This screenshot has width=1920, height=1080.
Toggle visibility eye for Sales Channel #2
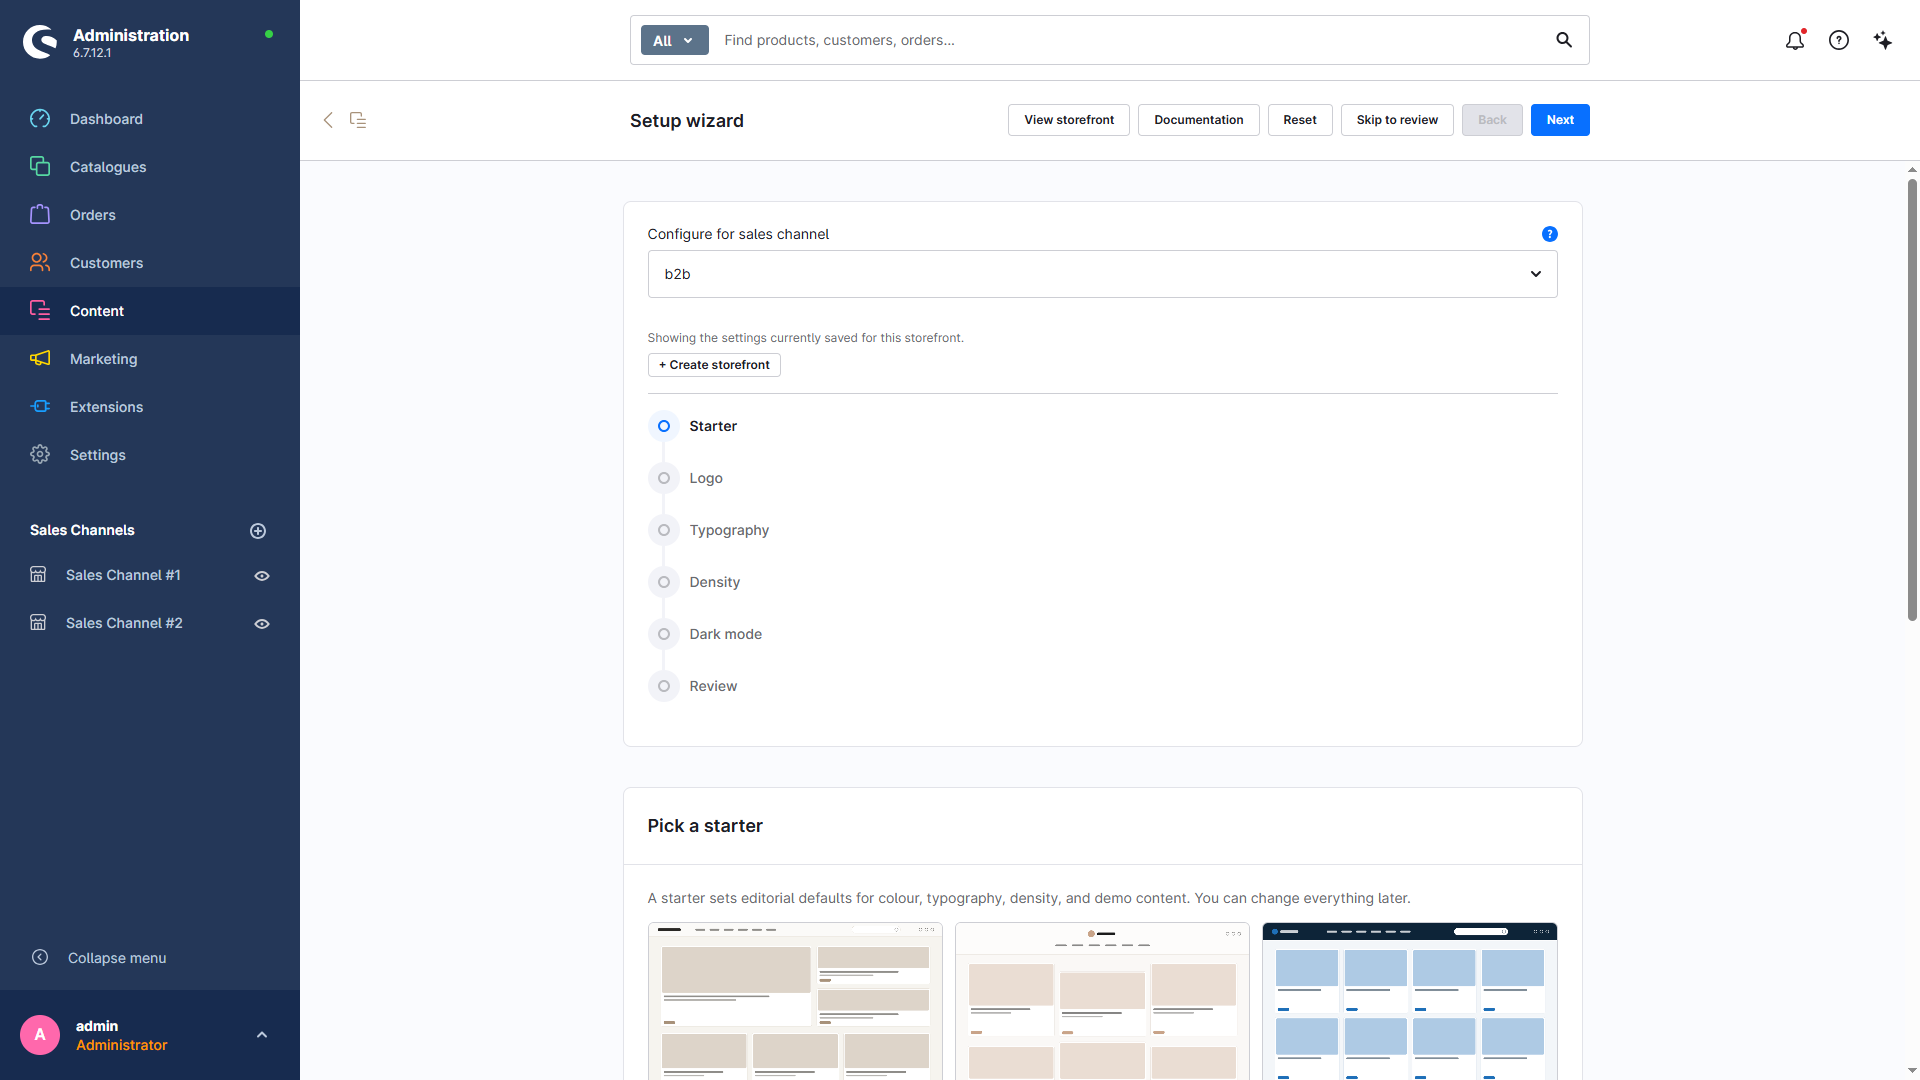(262, 624)
